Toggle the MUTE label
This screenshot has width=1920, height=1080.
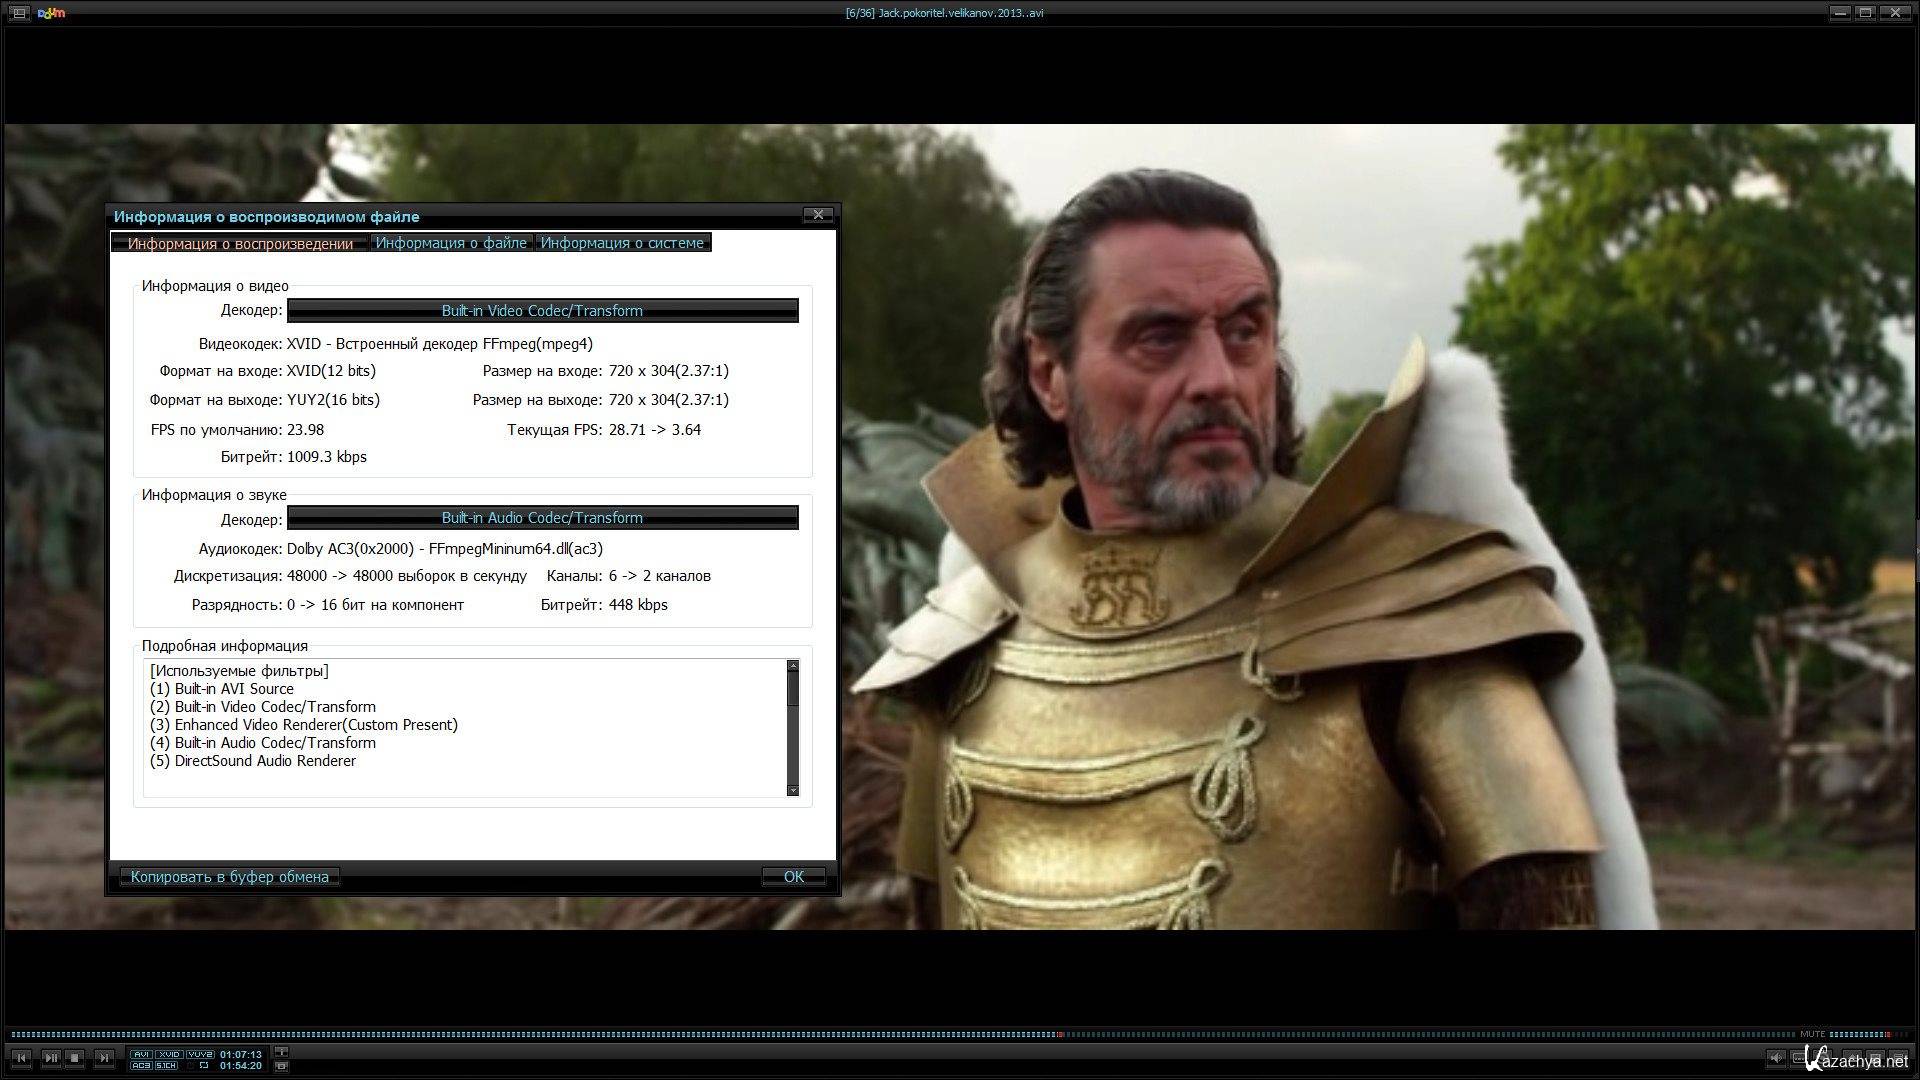pos(1812,1034)
